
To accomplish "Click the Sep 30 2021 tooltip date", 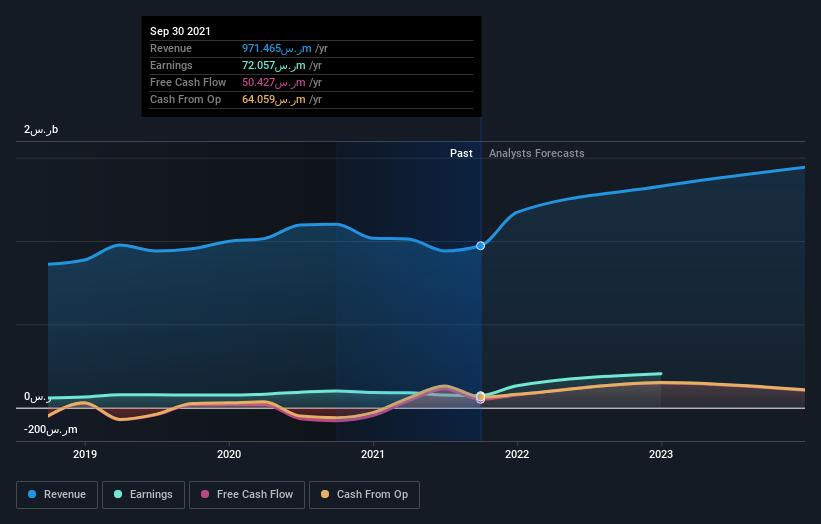I will coord(180,31).
